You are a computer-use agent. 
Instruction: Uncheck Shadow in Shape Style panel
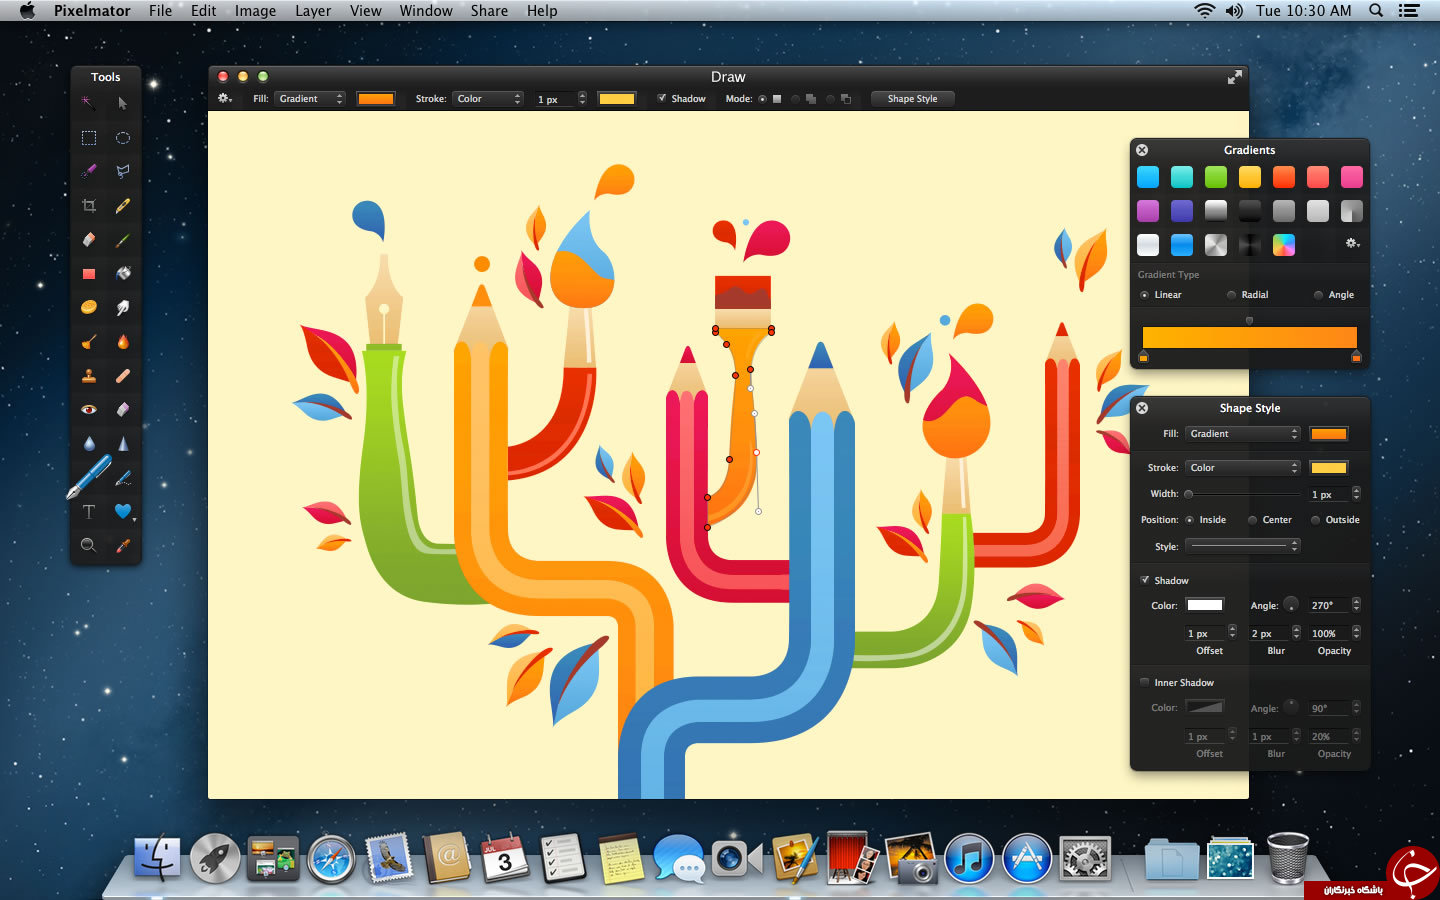(x=1145, y=580)
